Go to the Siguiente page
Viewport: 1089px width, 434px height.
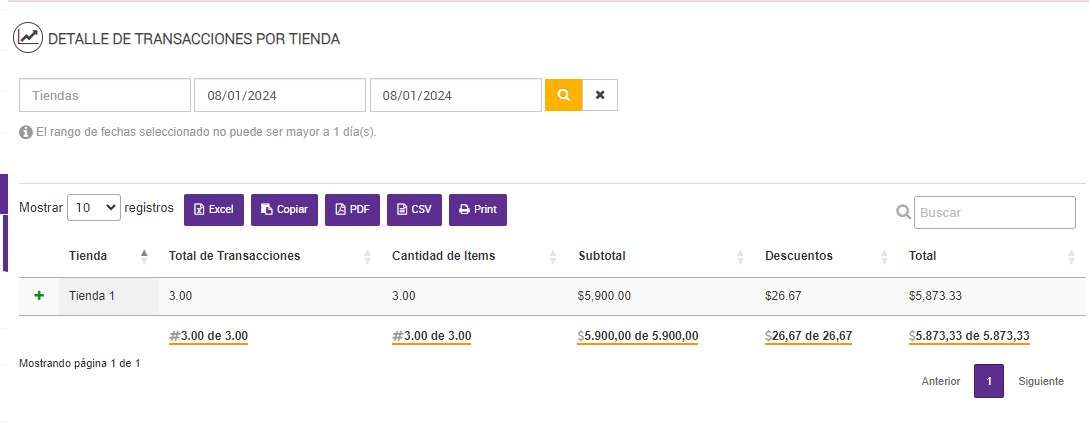1041,382
